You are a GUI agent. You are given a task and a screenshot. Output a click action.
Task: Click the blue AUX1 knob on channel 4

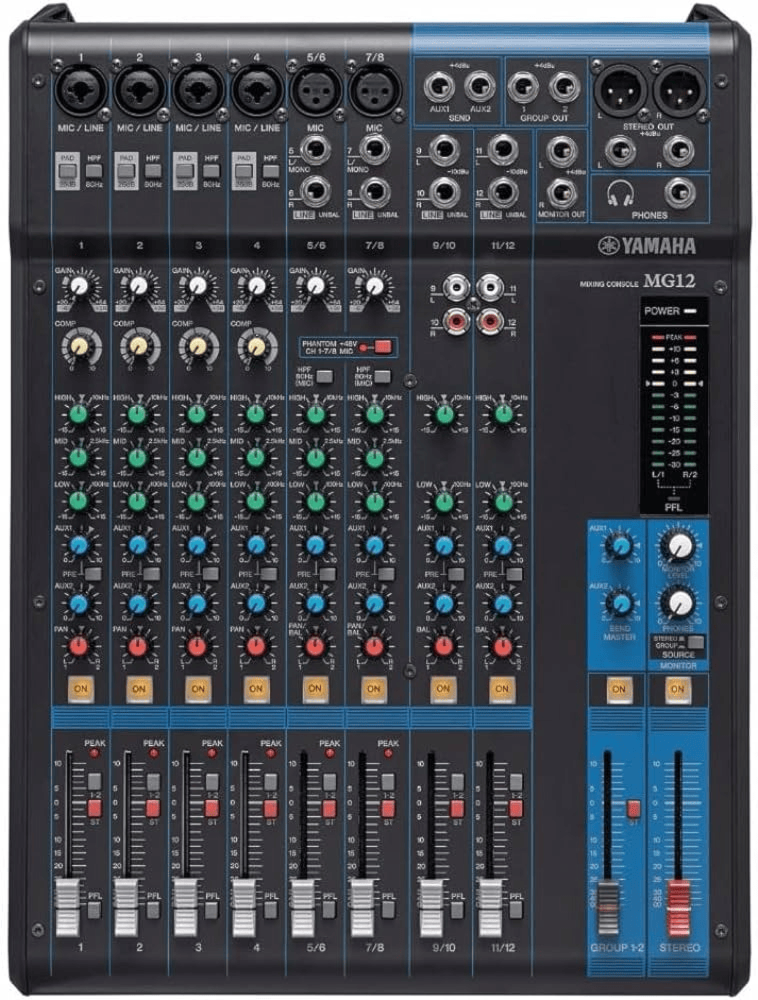click(x=256, y=544)
